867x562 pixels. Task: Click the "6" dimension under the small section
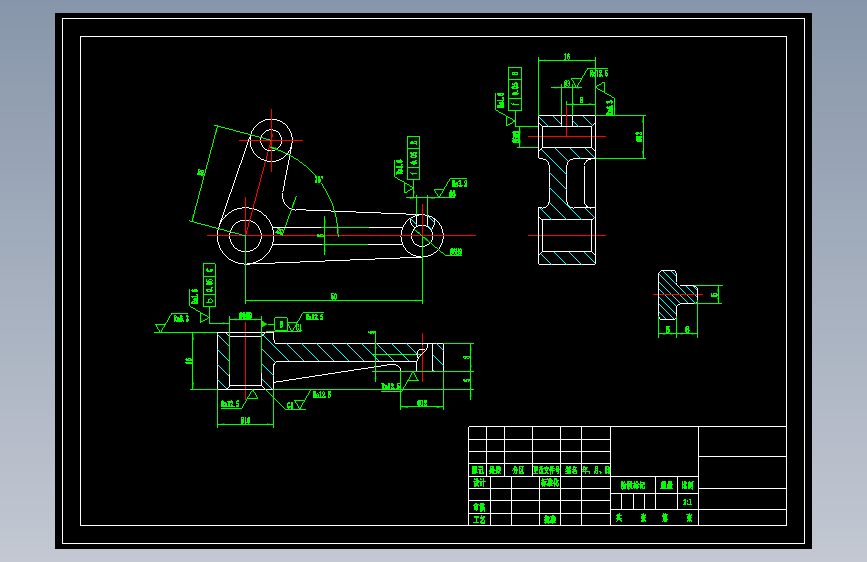[x=687, y=329]
